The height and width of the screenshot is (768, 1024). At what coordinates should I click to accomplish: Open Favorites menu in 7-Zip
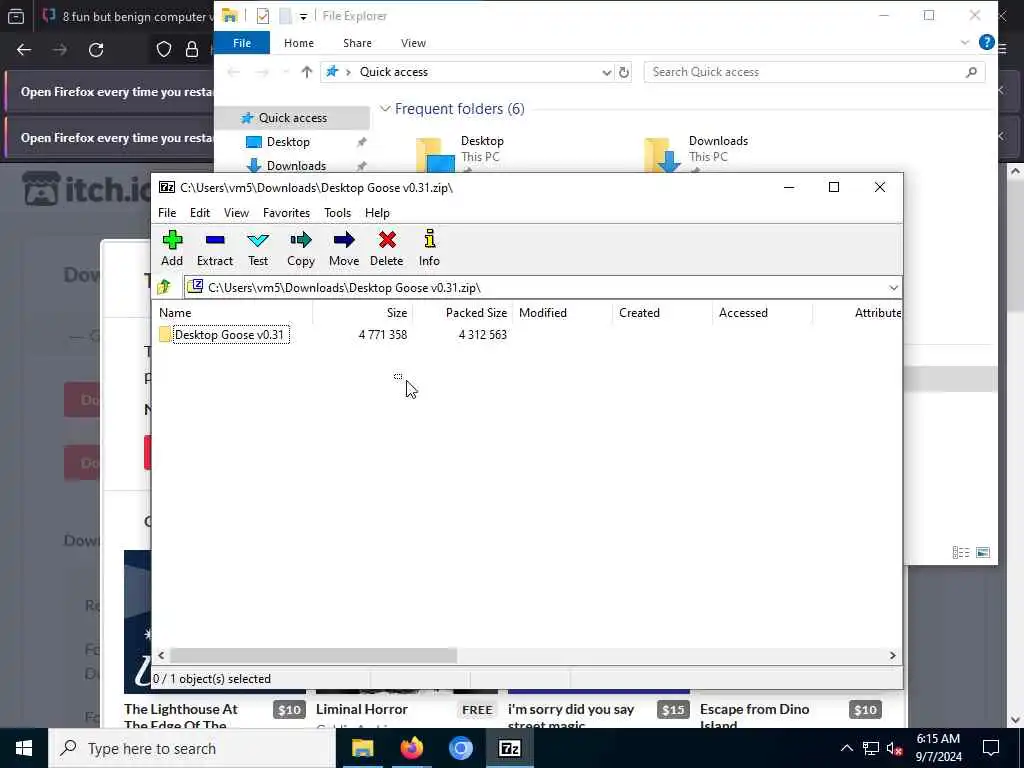tap(286, 213)
